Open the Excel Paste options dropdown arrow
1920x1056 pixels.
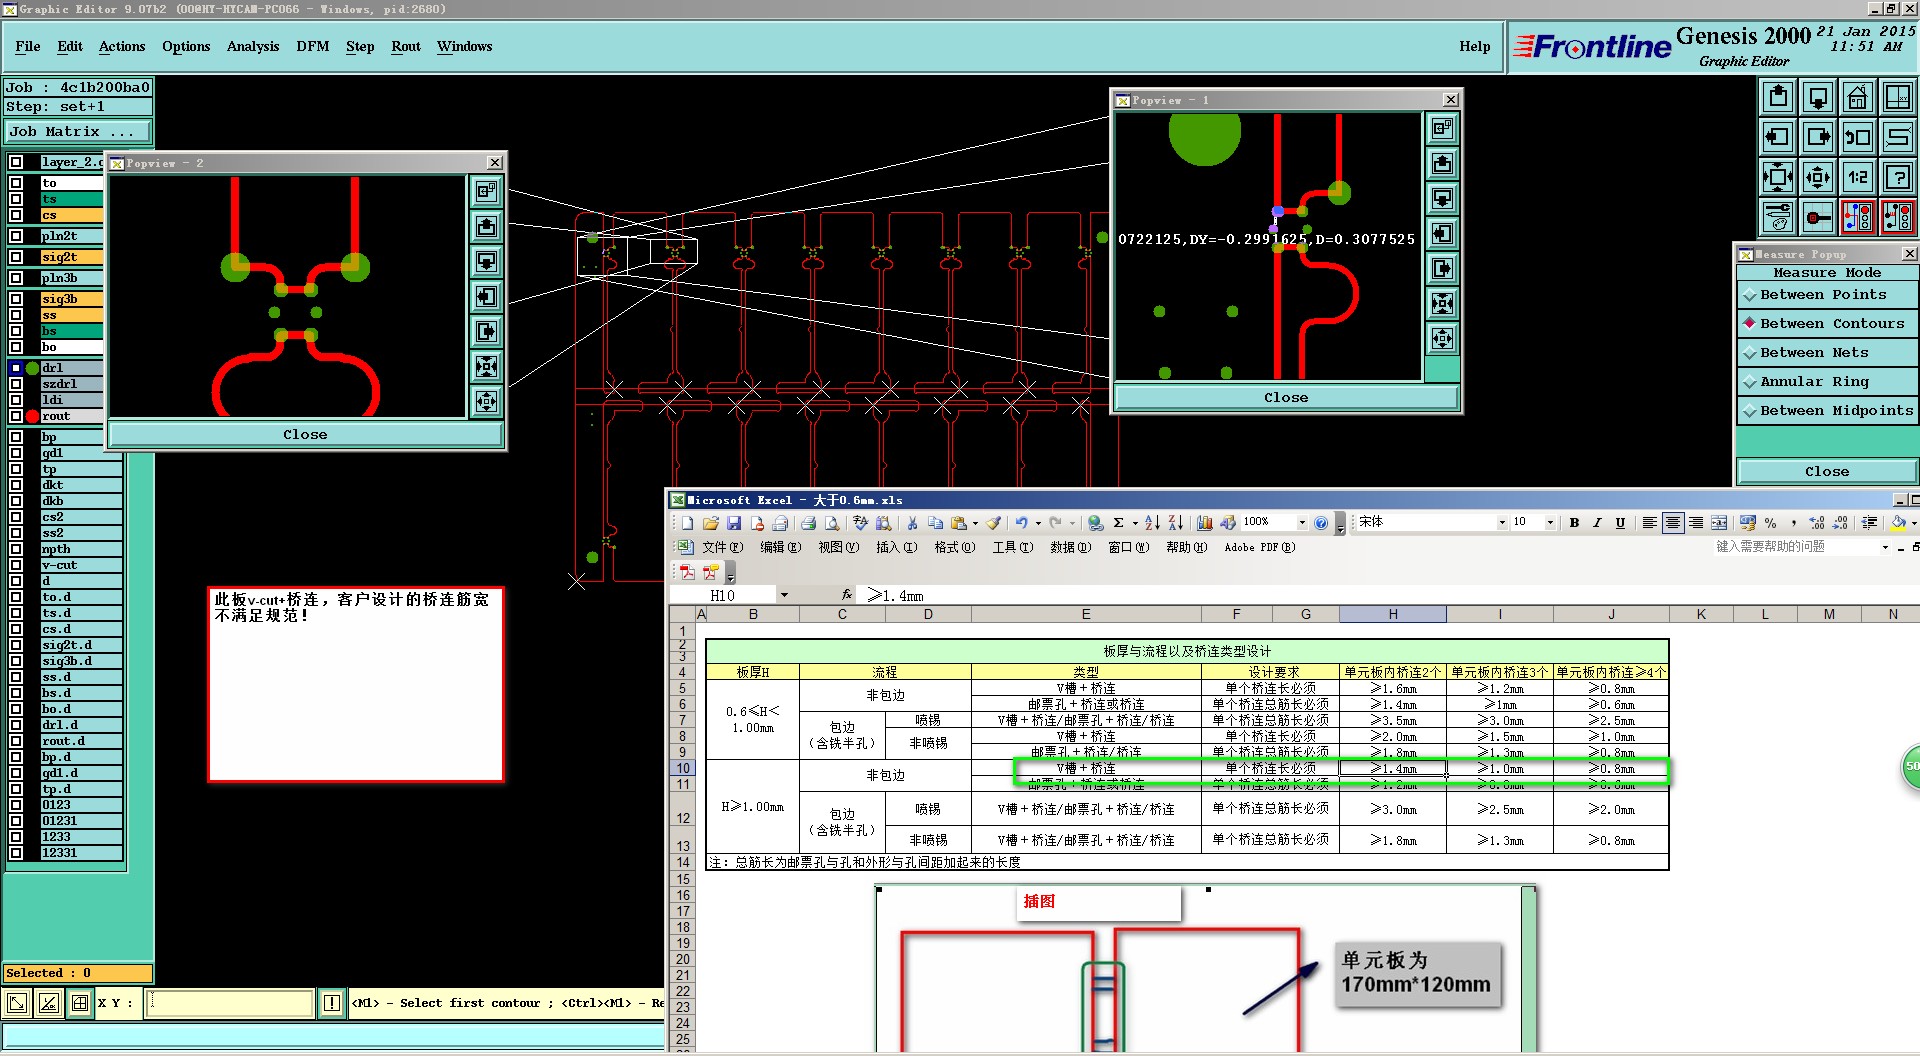(x=975, y=523)
